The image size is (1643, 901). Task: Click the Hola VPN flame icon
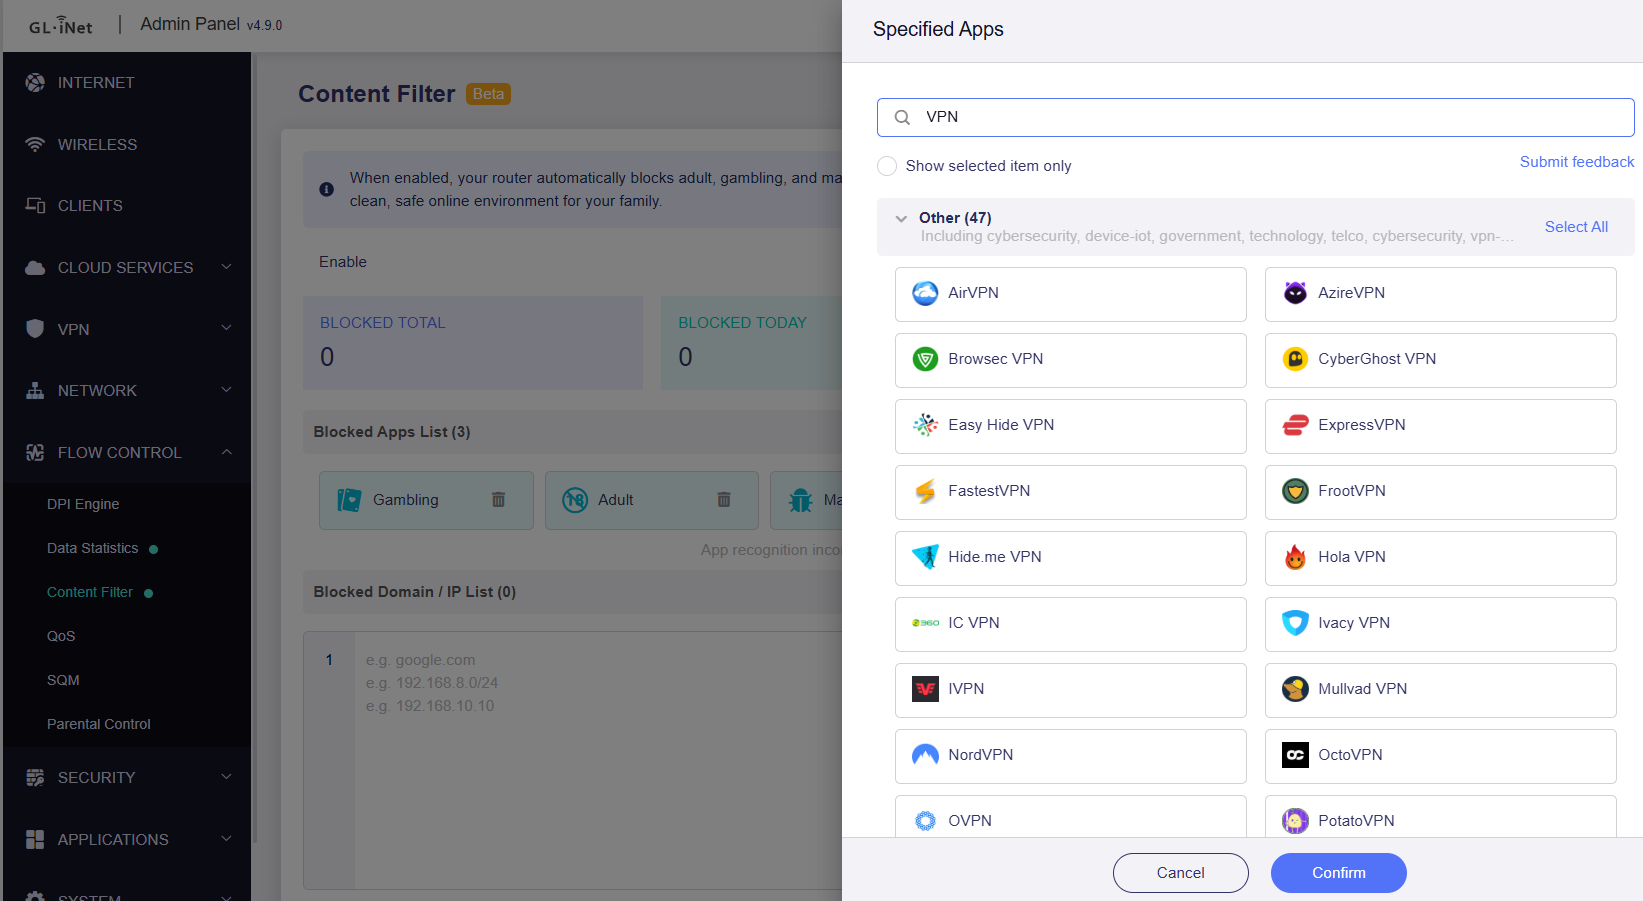1295,557
